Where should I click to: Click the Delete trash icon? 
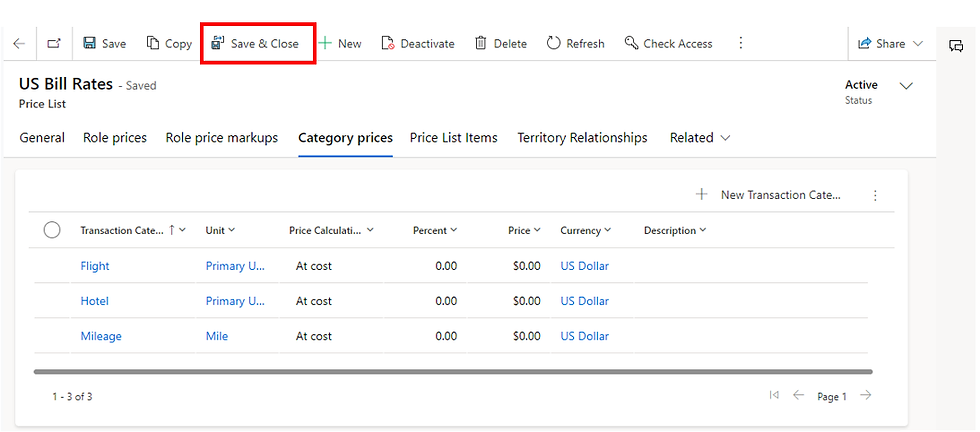[x=481, y=44]
